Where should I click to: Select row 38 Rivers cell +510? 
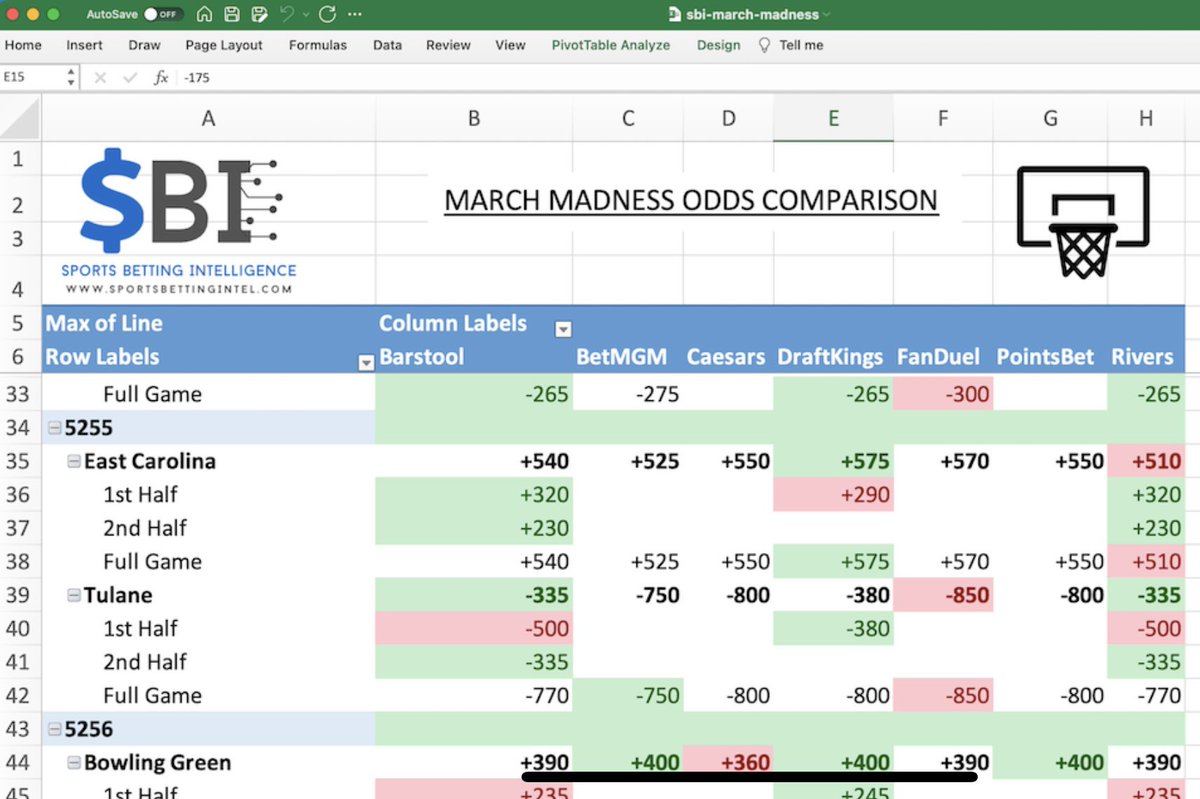tap(1146, 561)
